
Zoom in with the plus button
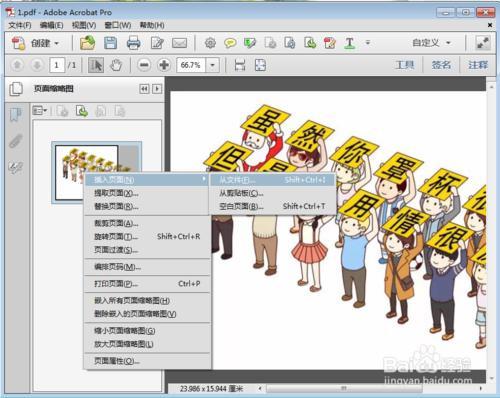[x=164, y=65]
